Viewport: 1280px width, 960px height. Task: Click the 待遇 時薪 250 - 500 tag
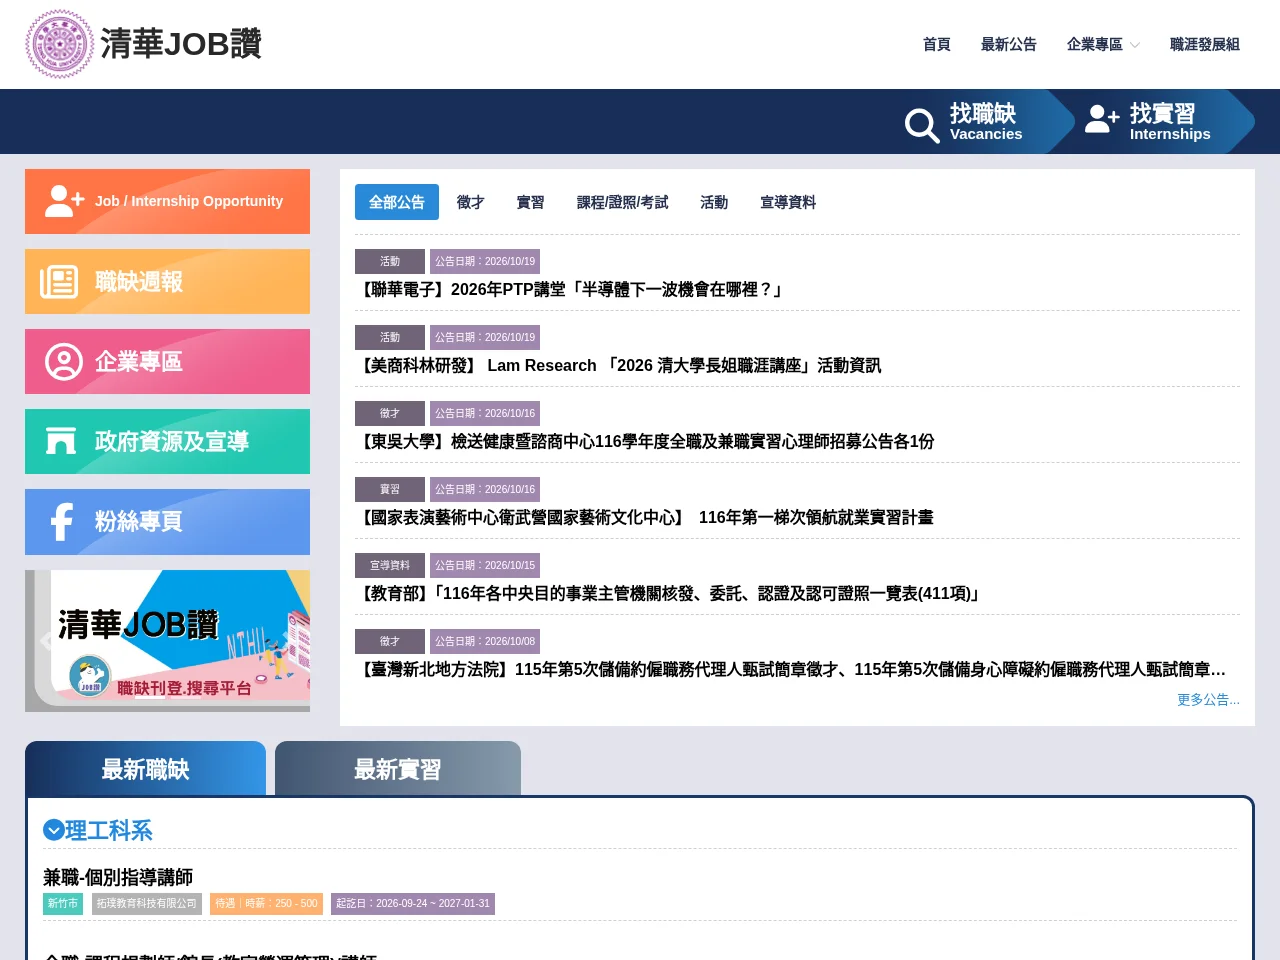[266, 903]
